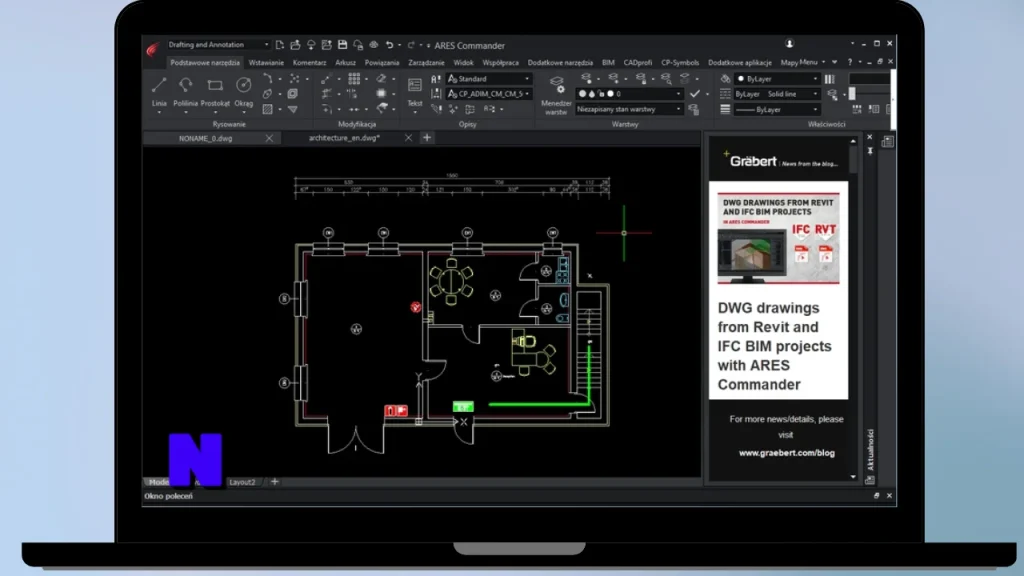Open the Dodatkowe aplikacje ribbon tab
This screenshot has height=576, width=1024.
tap(739, 63)
